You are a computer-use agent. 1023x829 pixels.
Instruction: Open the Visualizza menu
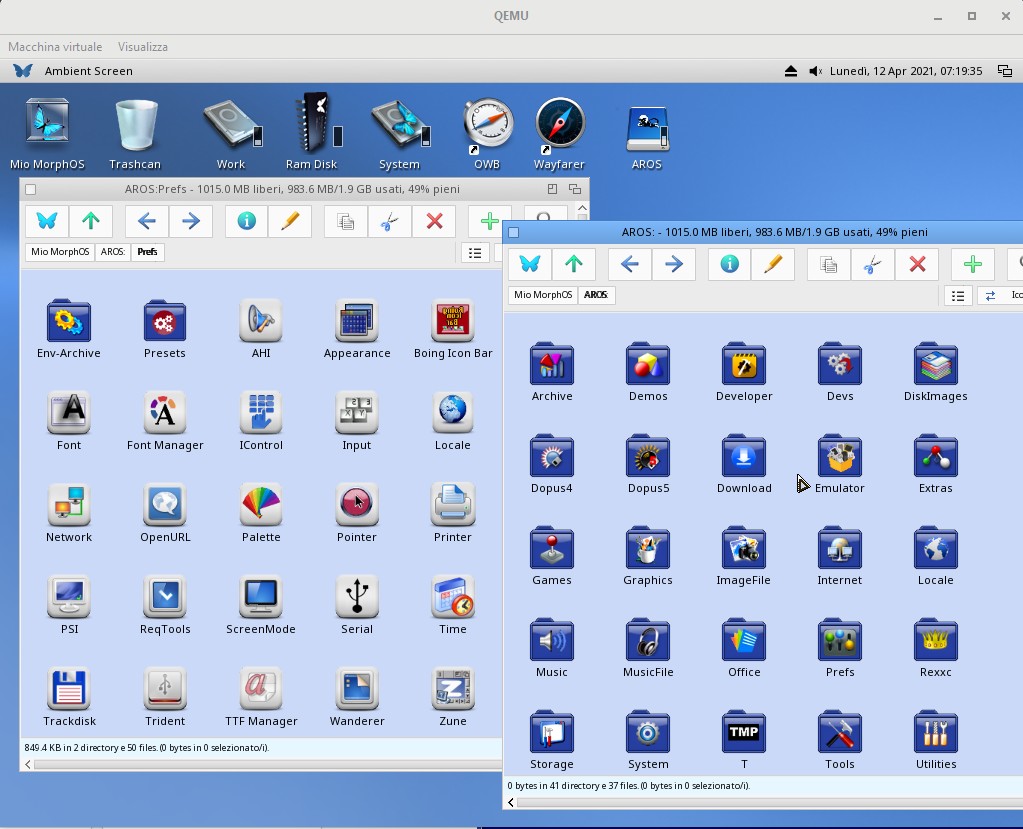pyautogui.click(x=142, y=47)
